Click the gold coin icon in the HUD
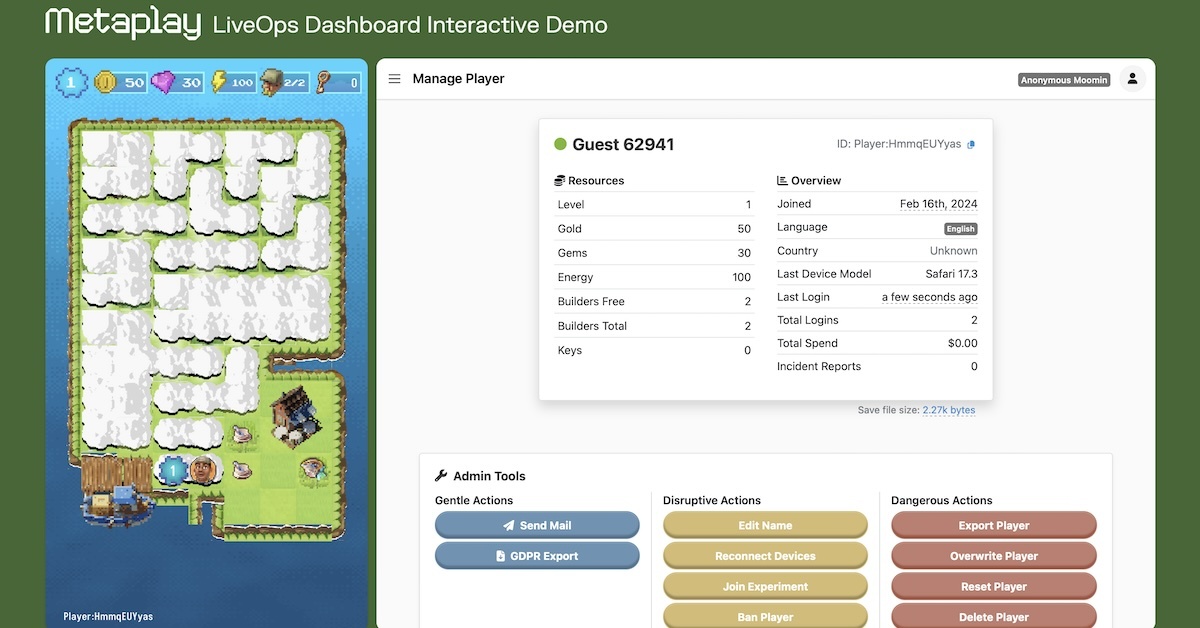Image resolution: width=1200 pixels, height=628 pixels. (104, 82)
